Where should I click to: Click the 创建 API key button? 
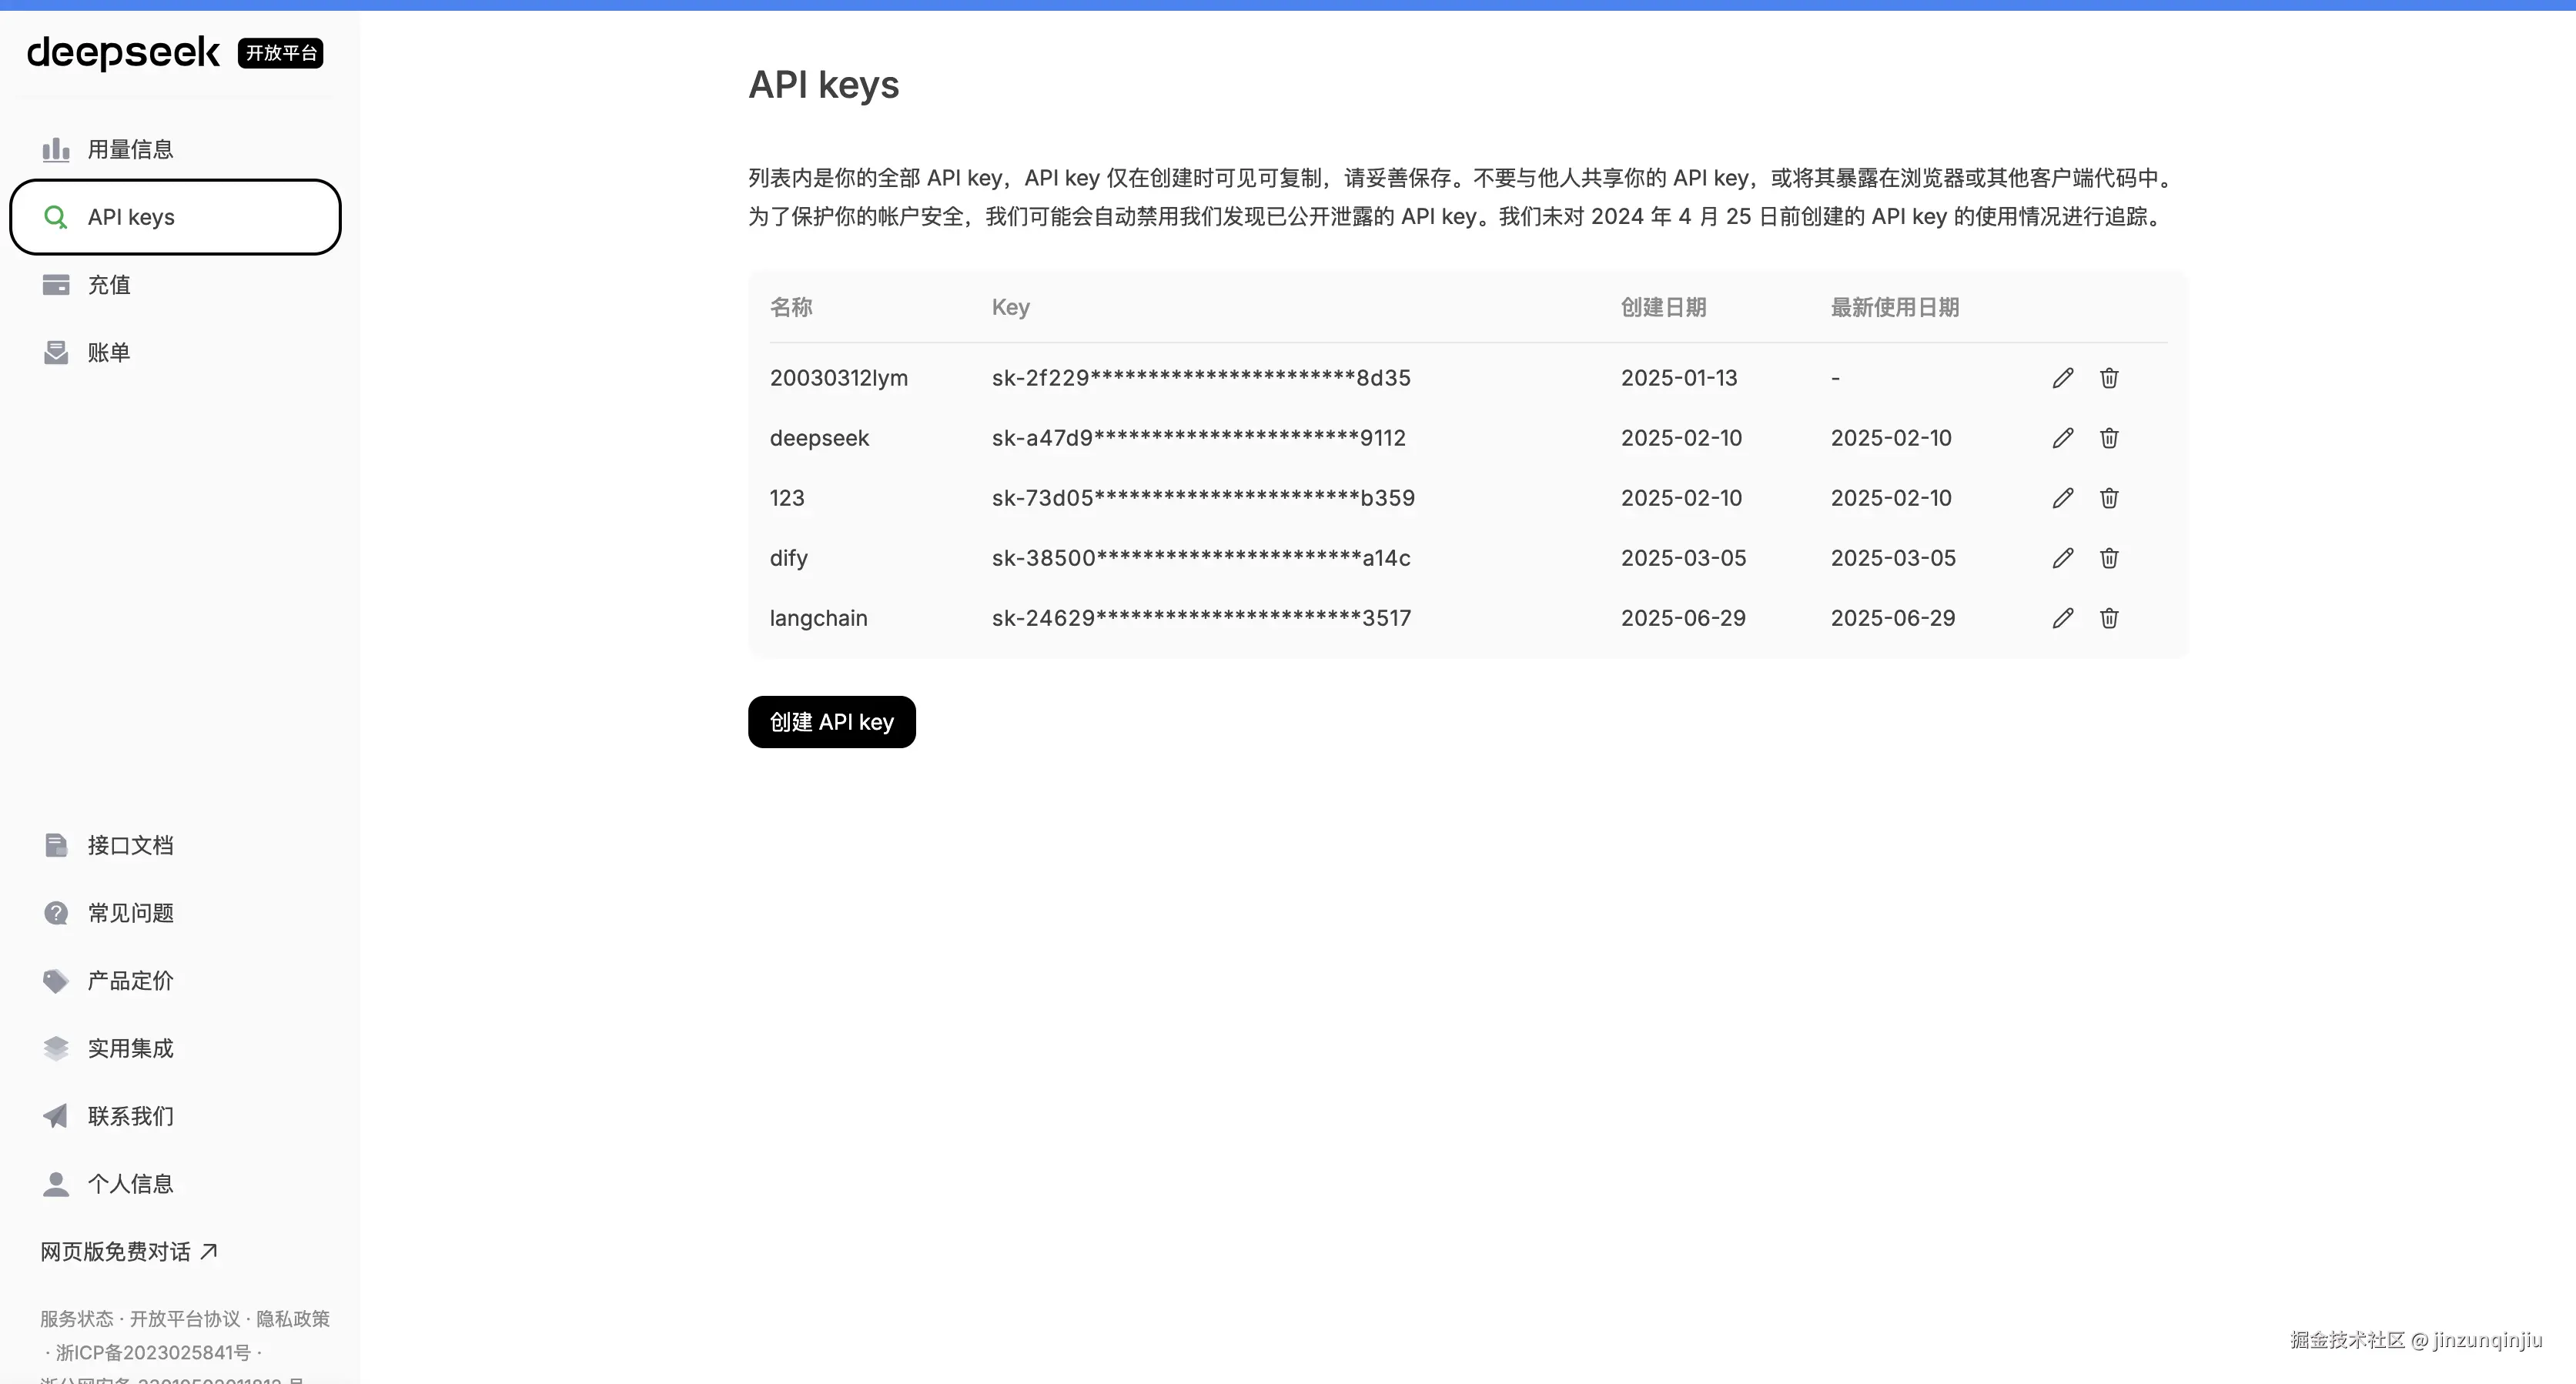pyautogui.click(x=831, y=722)
